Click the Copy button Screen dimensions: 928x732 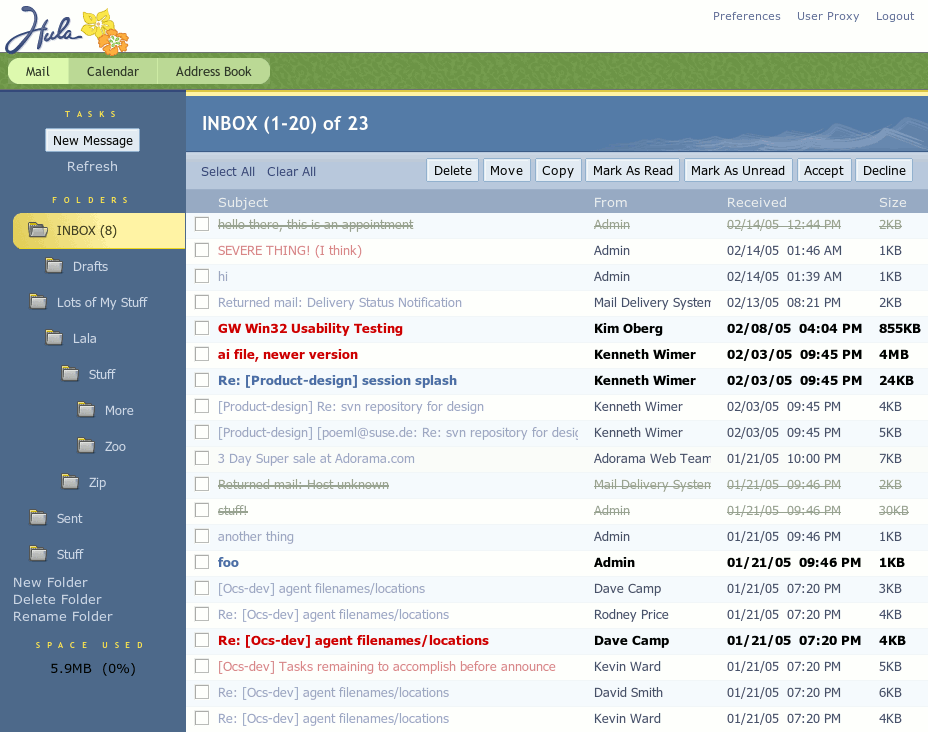558,170
